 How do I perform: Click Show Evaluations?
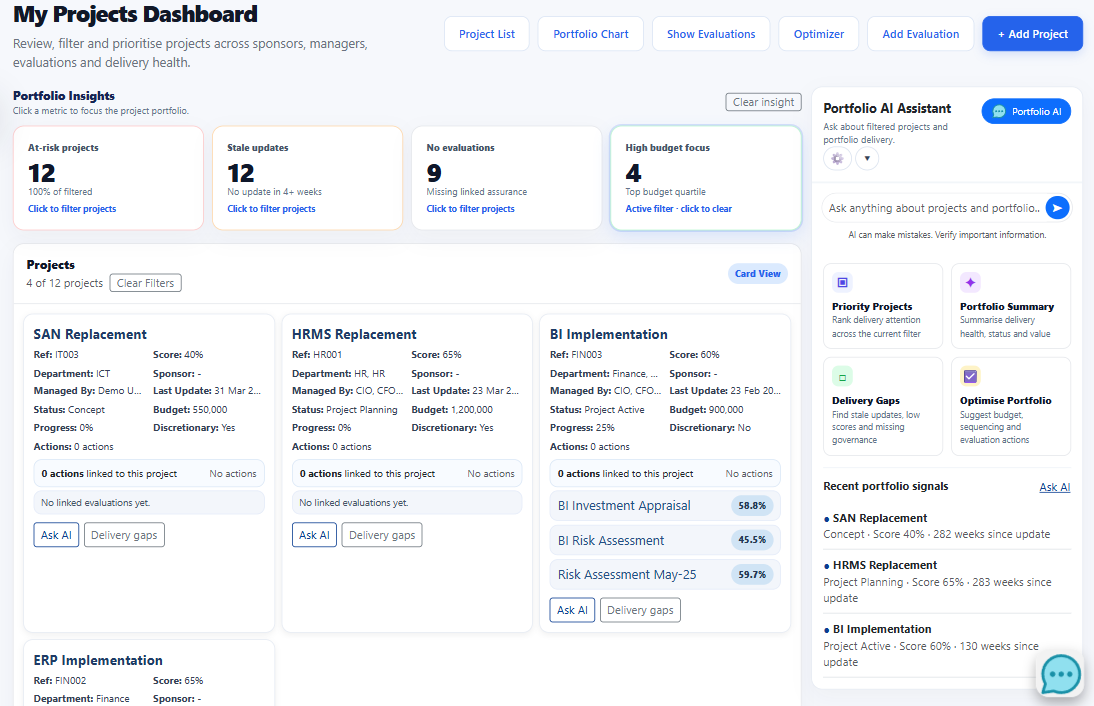pyautogui.click(x=711, y=33)
